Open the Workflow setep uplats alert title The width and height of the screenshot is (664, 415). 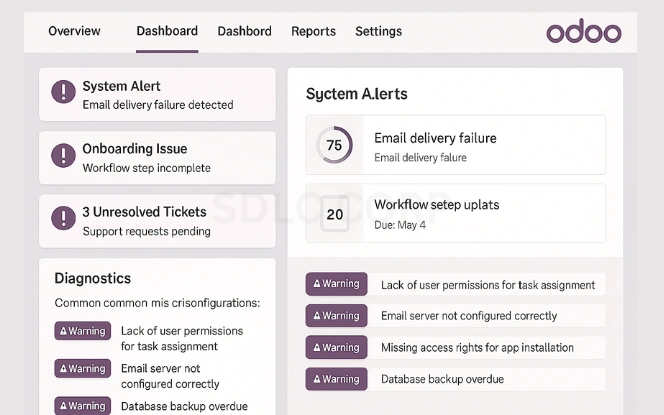(437, 205)
